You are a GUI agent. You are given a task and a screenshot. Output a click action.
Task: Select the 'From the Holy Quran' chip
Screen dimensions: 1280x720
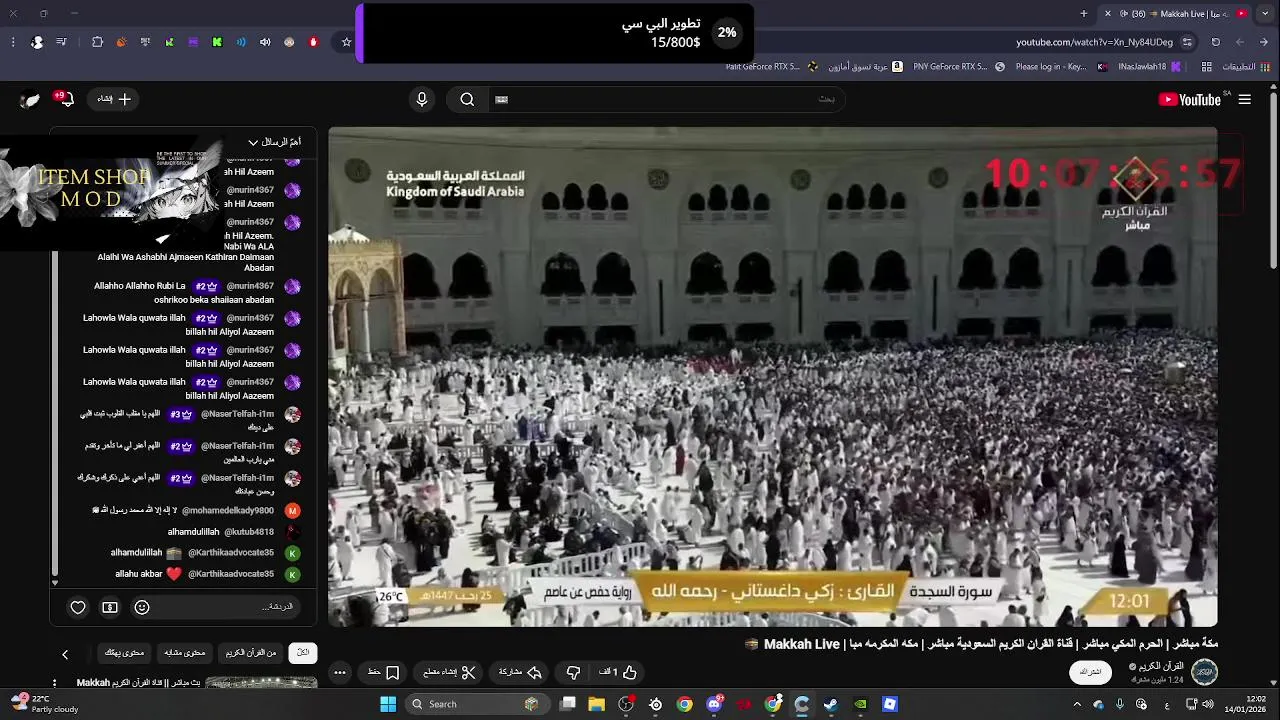(251, 653)
